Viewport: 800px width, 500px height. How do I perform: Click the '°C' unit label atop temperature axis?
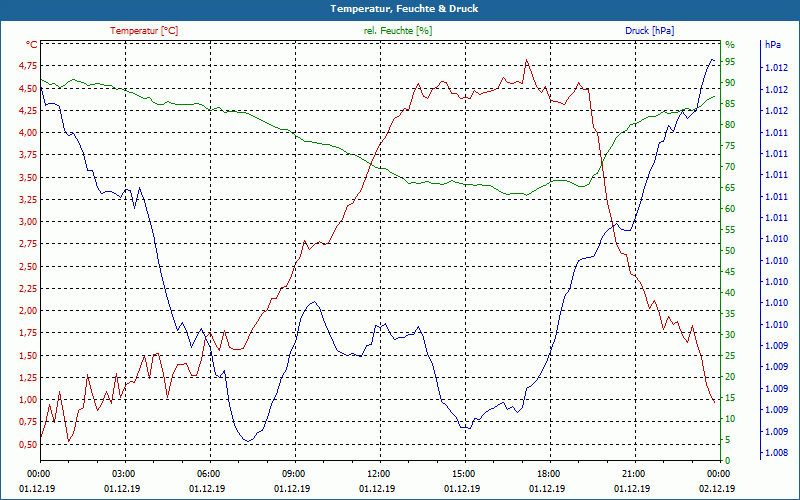tap(32, 44)
